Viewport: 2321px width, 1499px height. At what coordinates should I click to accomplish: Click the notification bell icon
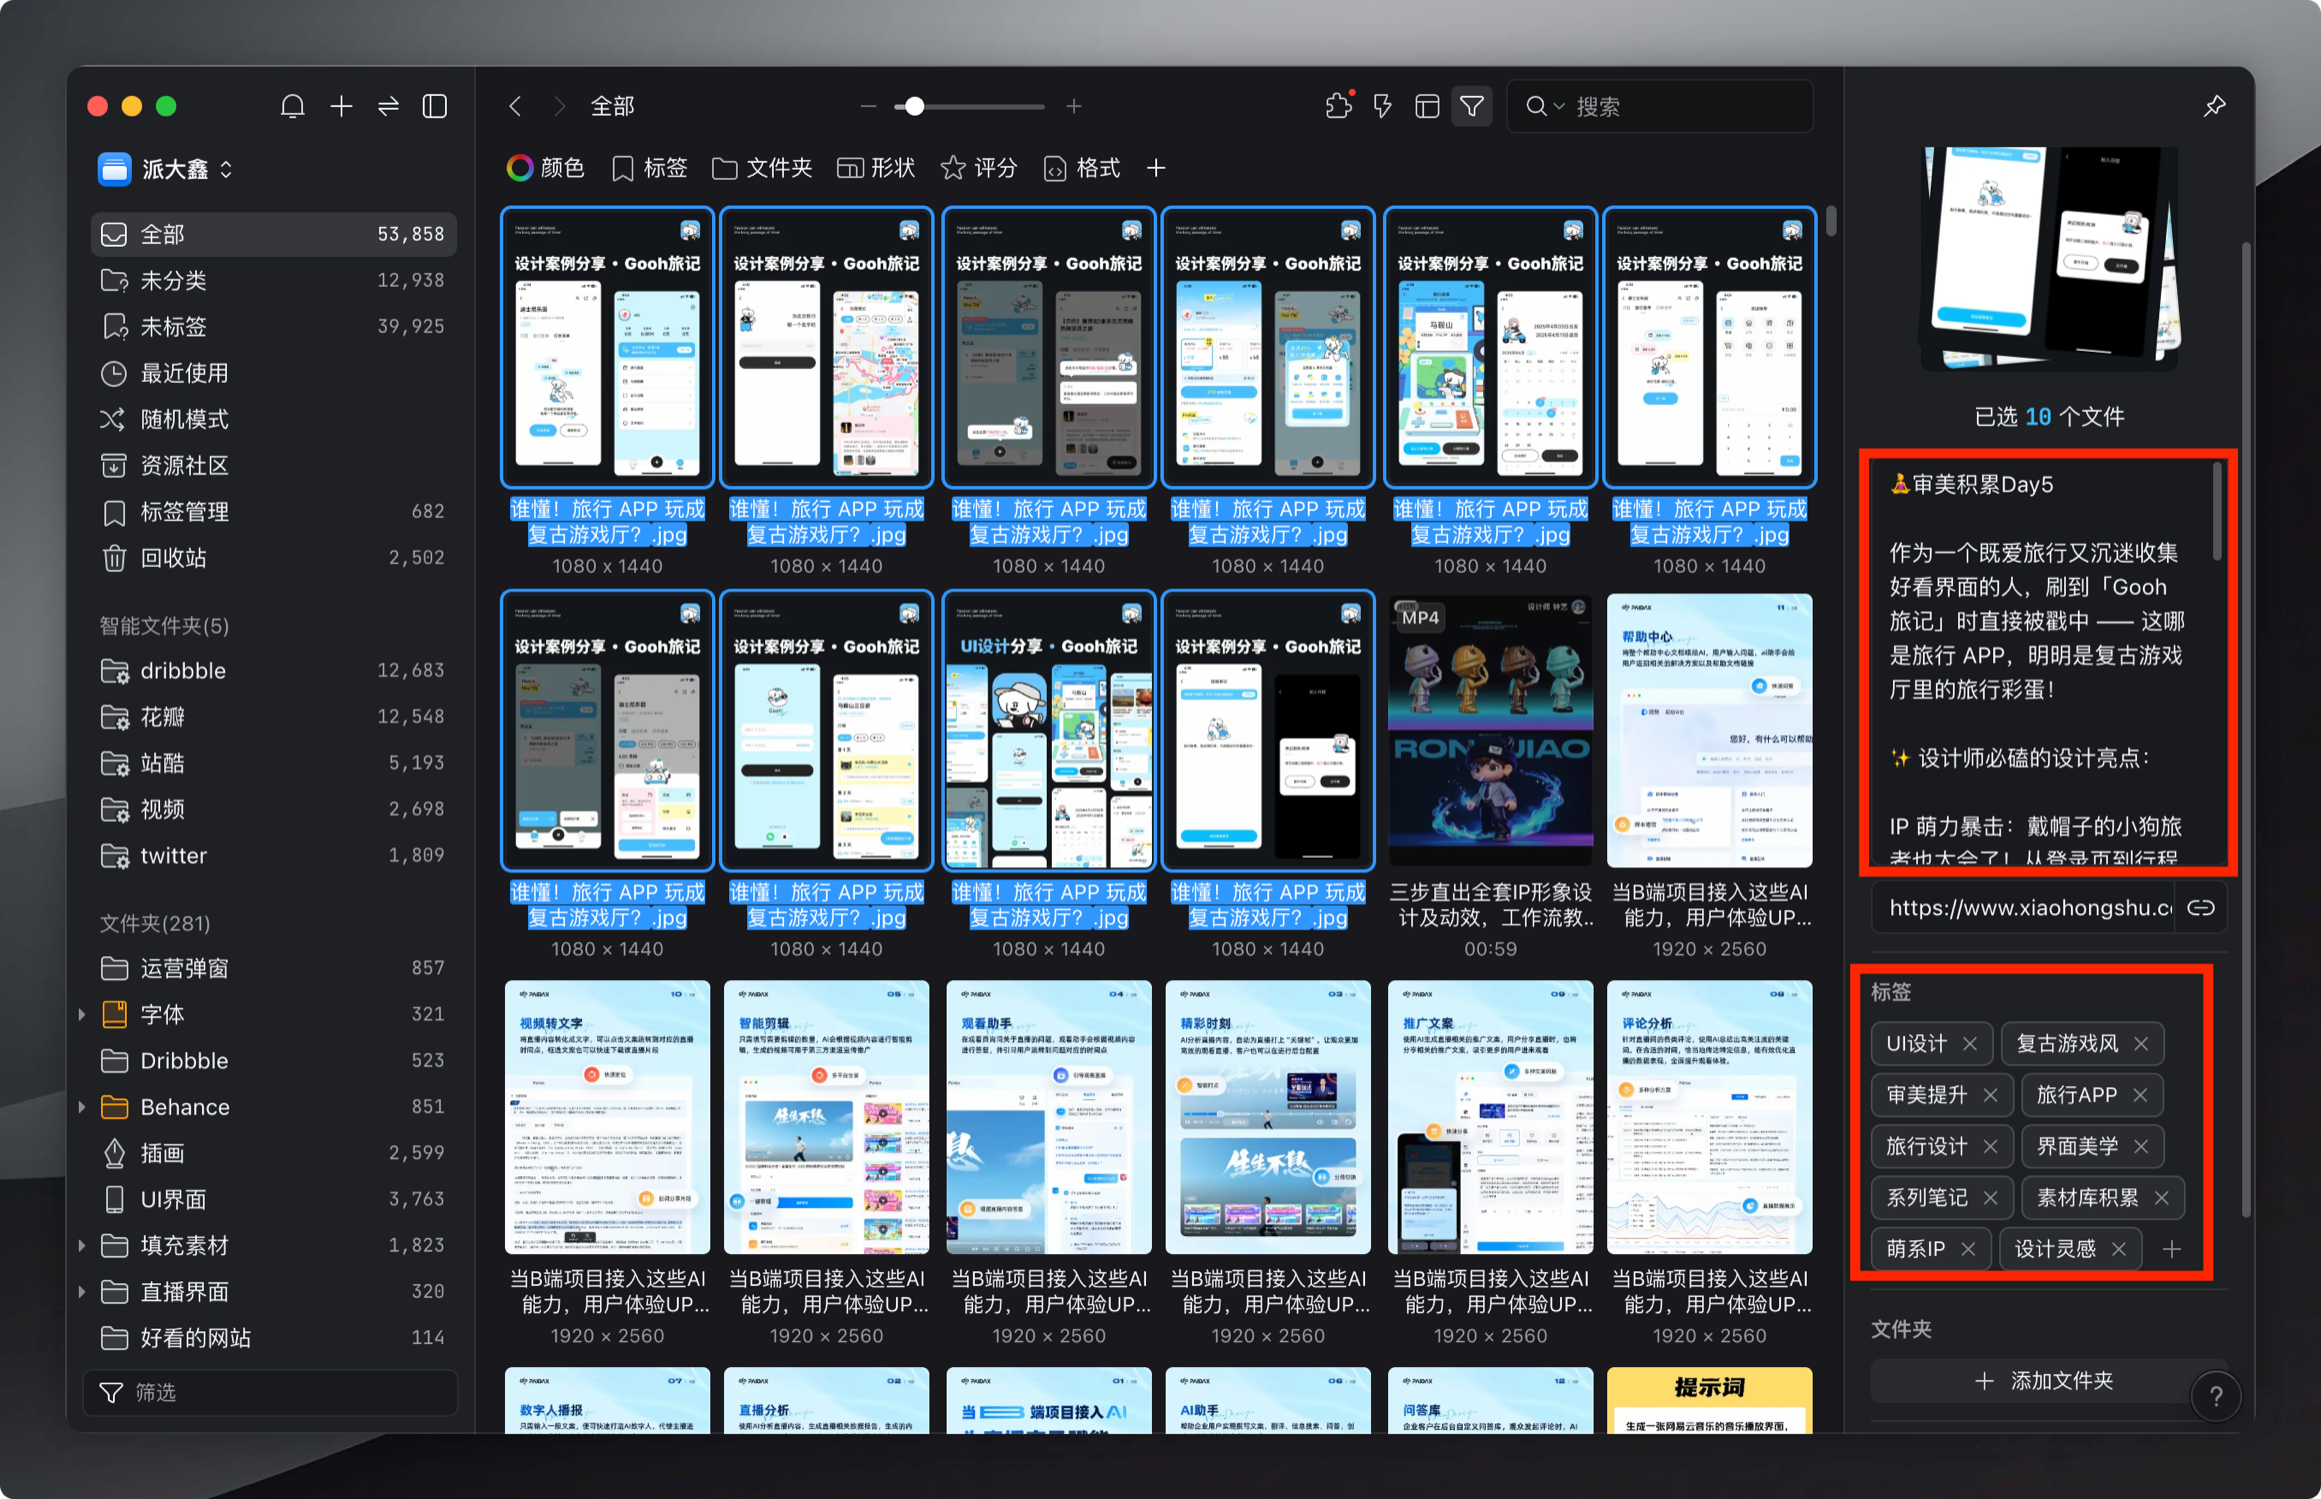292,106
